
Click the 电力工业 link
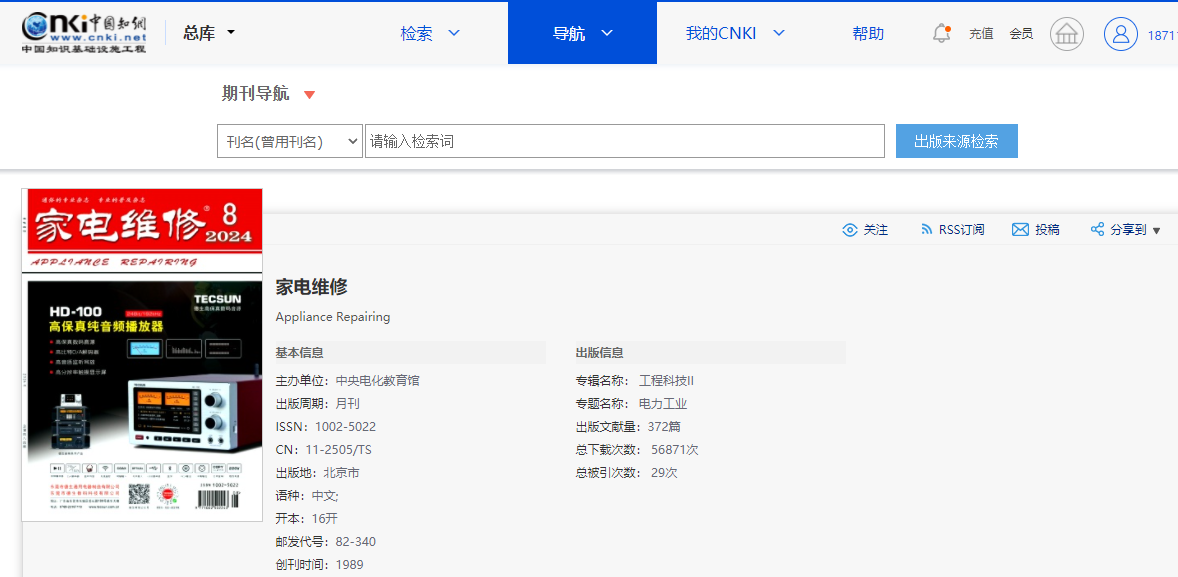click(663, 404)
